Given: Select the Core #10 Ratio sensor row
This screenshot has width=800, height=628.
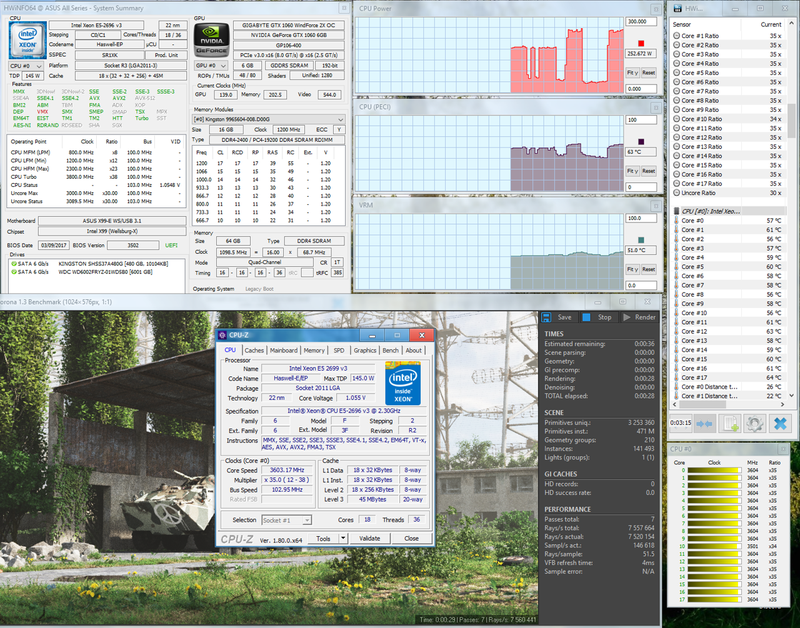Looking at the screenshot, I should 728,119.
